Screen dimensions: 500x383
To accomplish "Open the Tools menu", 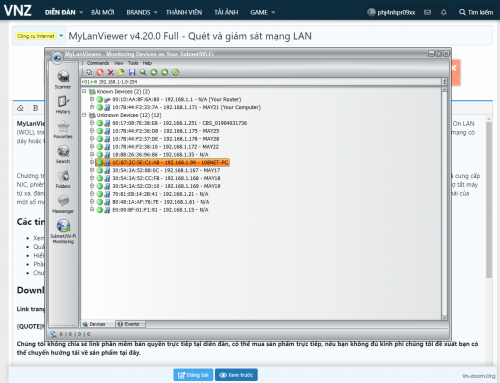I will coord(133,63).
